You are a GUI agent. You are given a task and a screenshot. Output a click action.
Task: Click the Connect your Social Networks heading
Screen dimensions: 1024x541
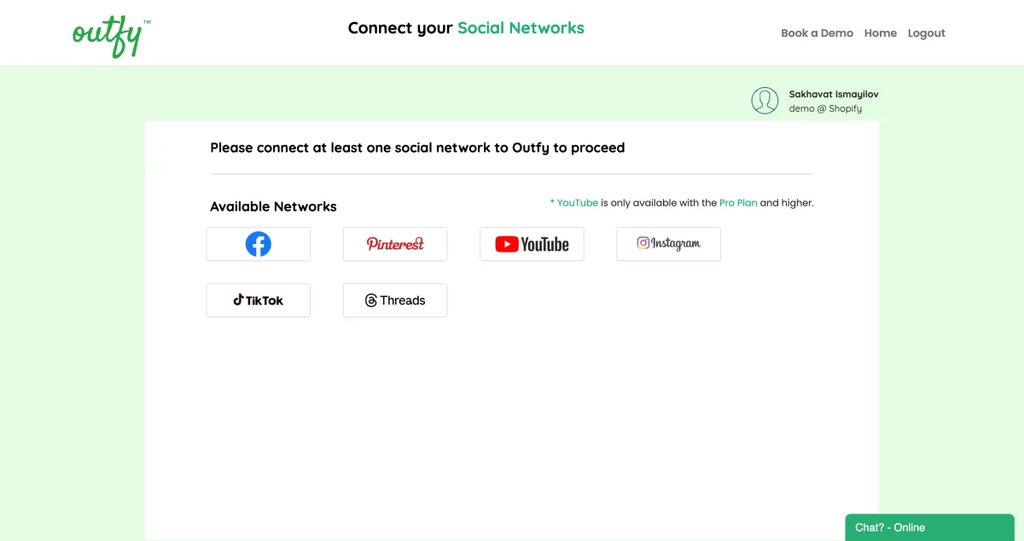[466, 28]
